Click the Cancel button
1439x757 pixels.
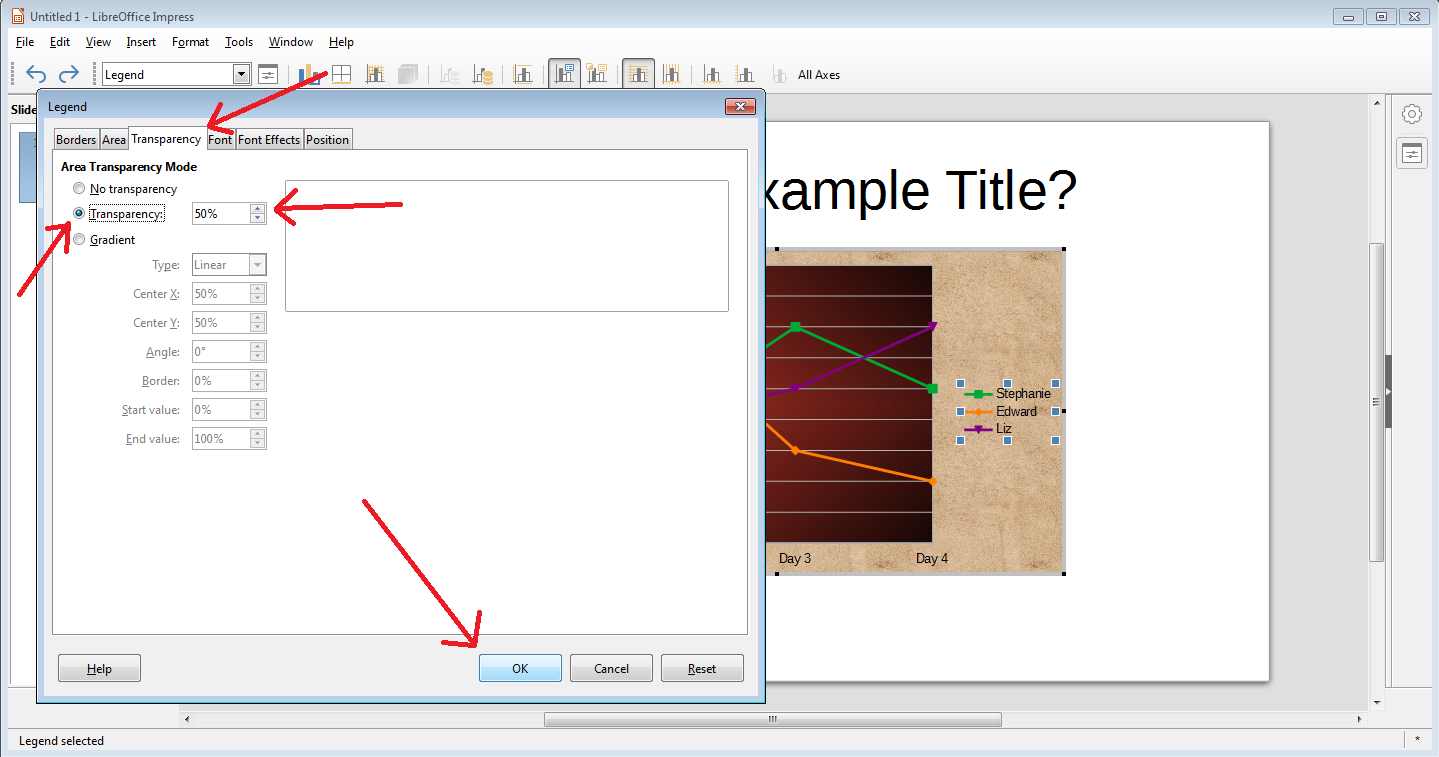(611, 668)
